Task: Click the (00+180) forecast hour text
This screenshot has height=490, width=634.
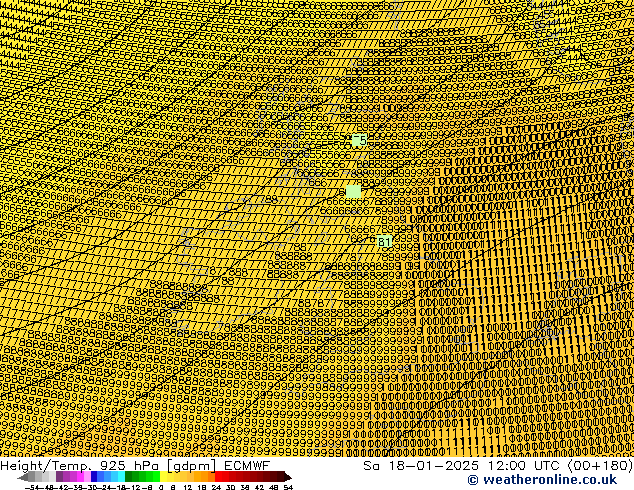Action: (601, 465)
